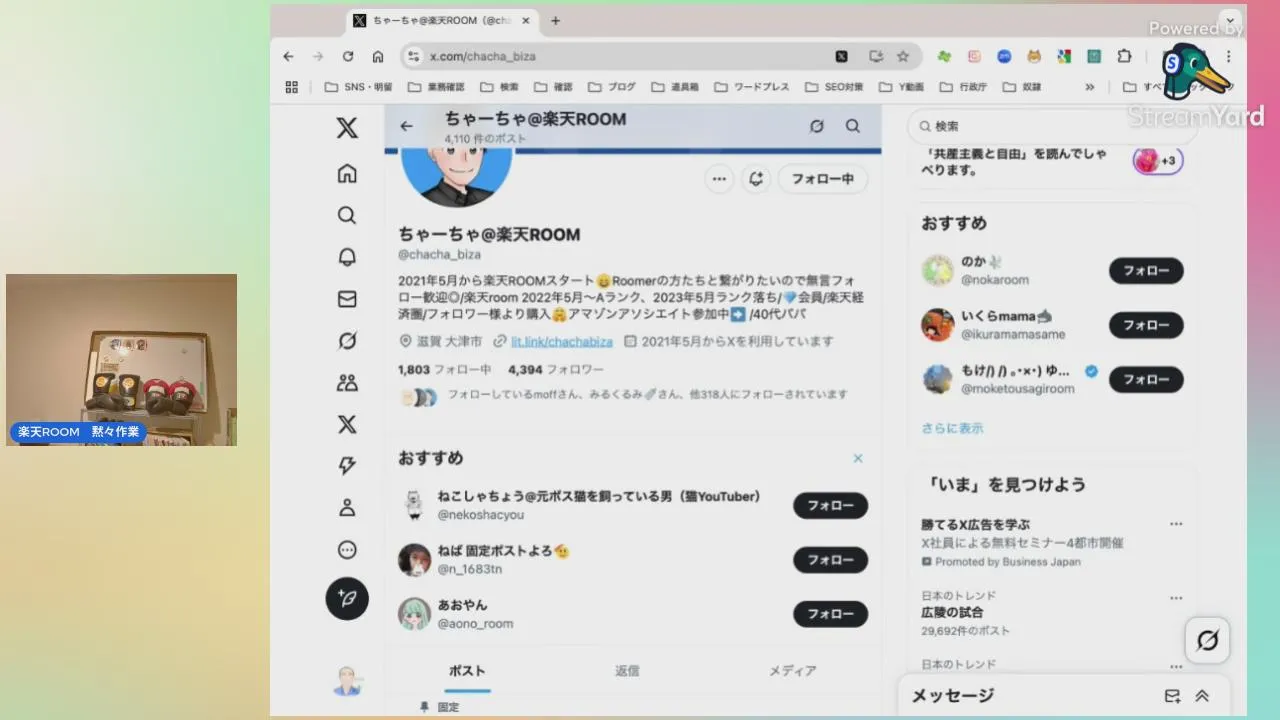Open profile more options ellipsis button
Screen dimensions: 1280x720
click(718, 179)
